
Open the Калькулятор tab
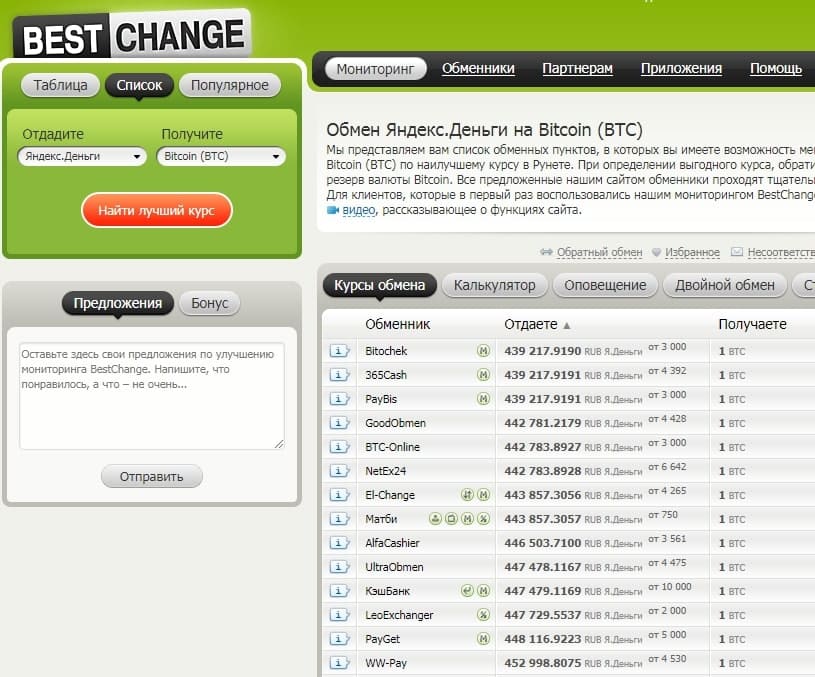pyautogui.click(x=494, y=285)
